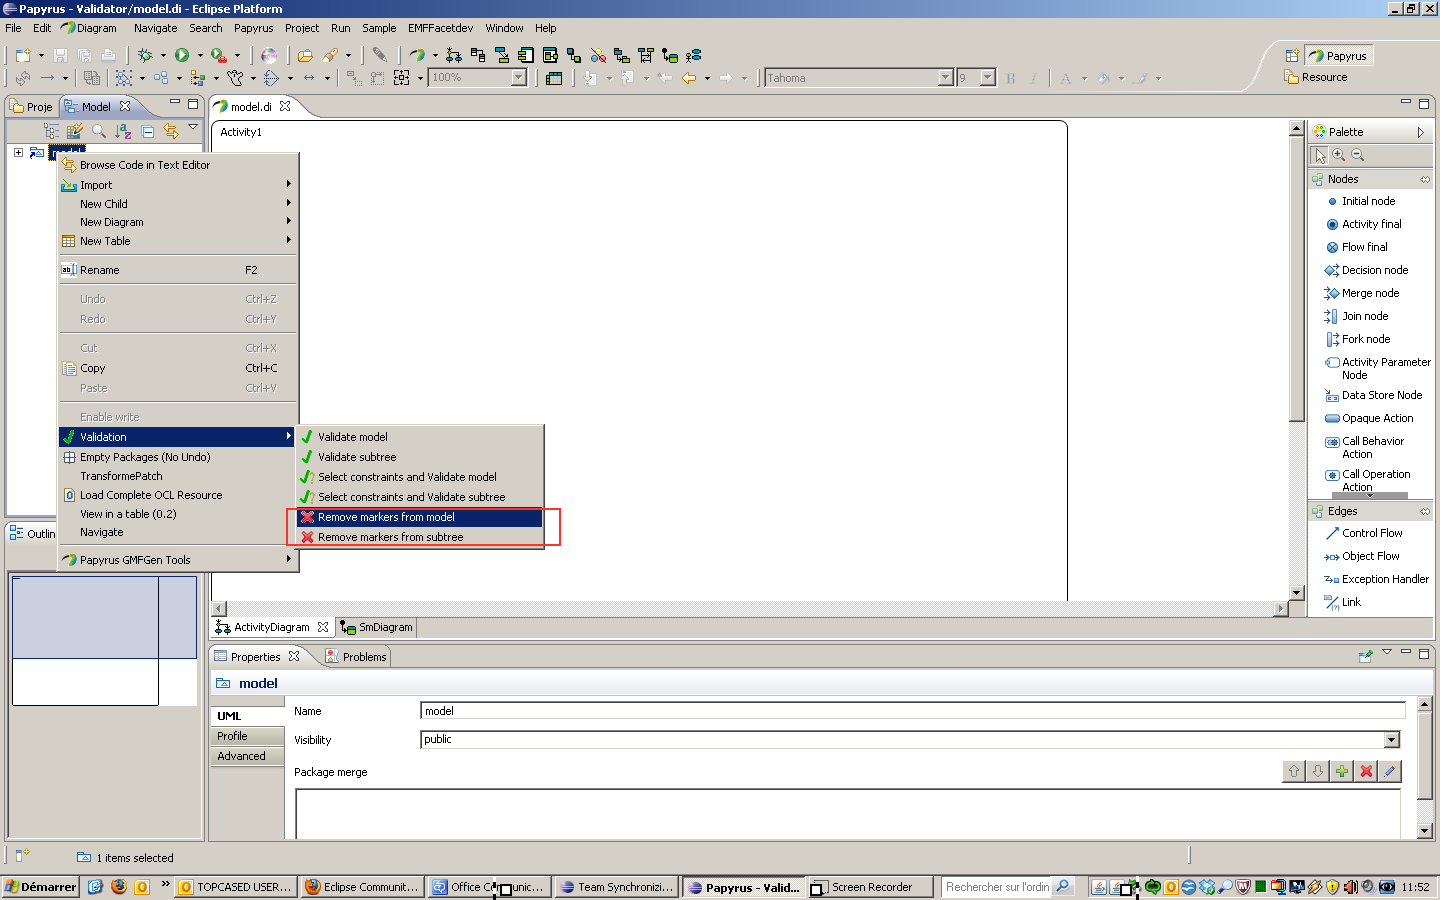Open the Tahoma font dropdown
Screen dimensions: 1440x900
click(946, 77)
